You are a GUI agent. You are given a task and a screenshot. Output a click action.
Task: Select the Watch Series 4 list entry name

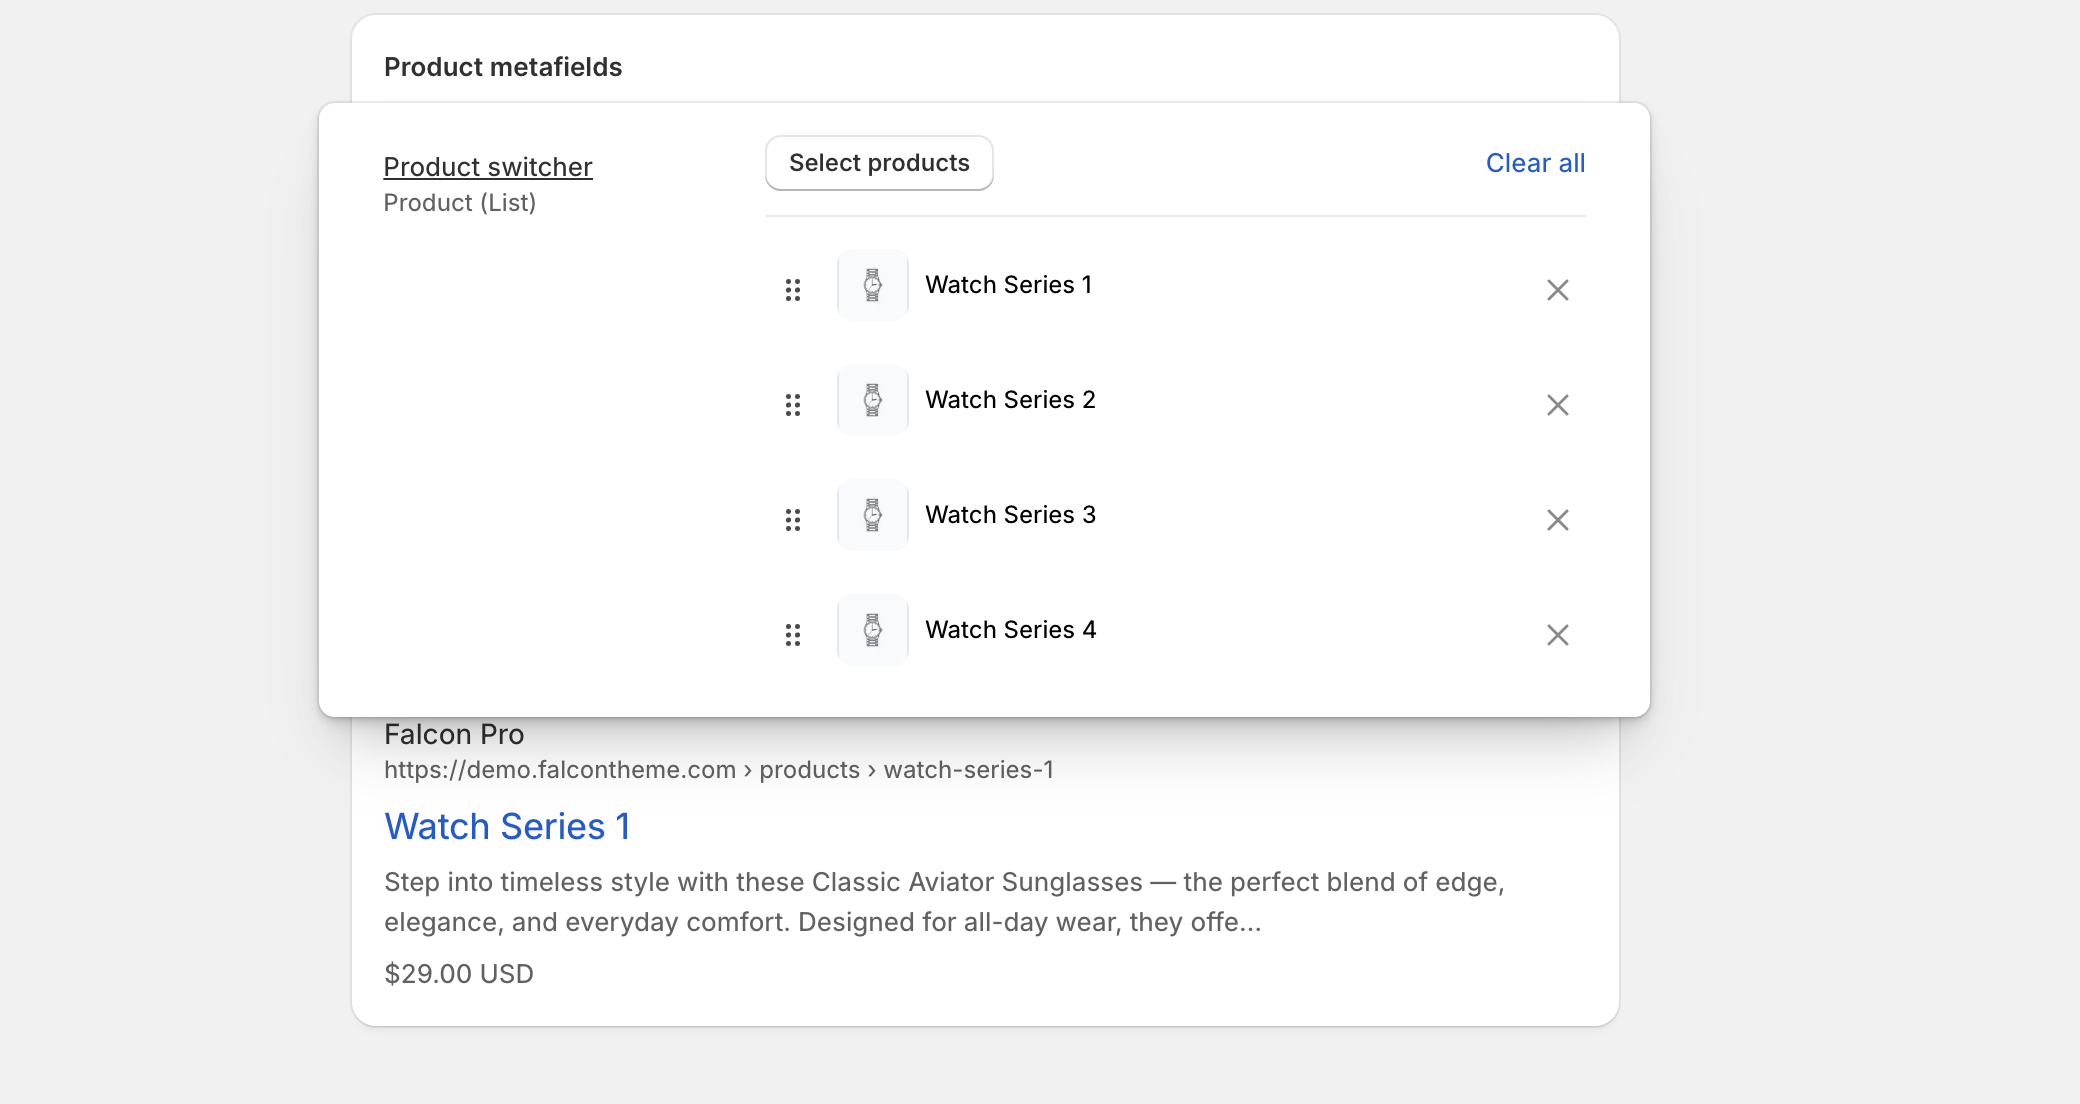pyautogui.click(x=1010, y=630)
